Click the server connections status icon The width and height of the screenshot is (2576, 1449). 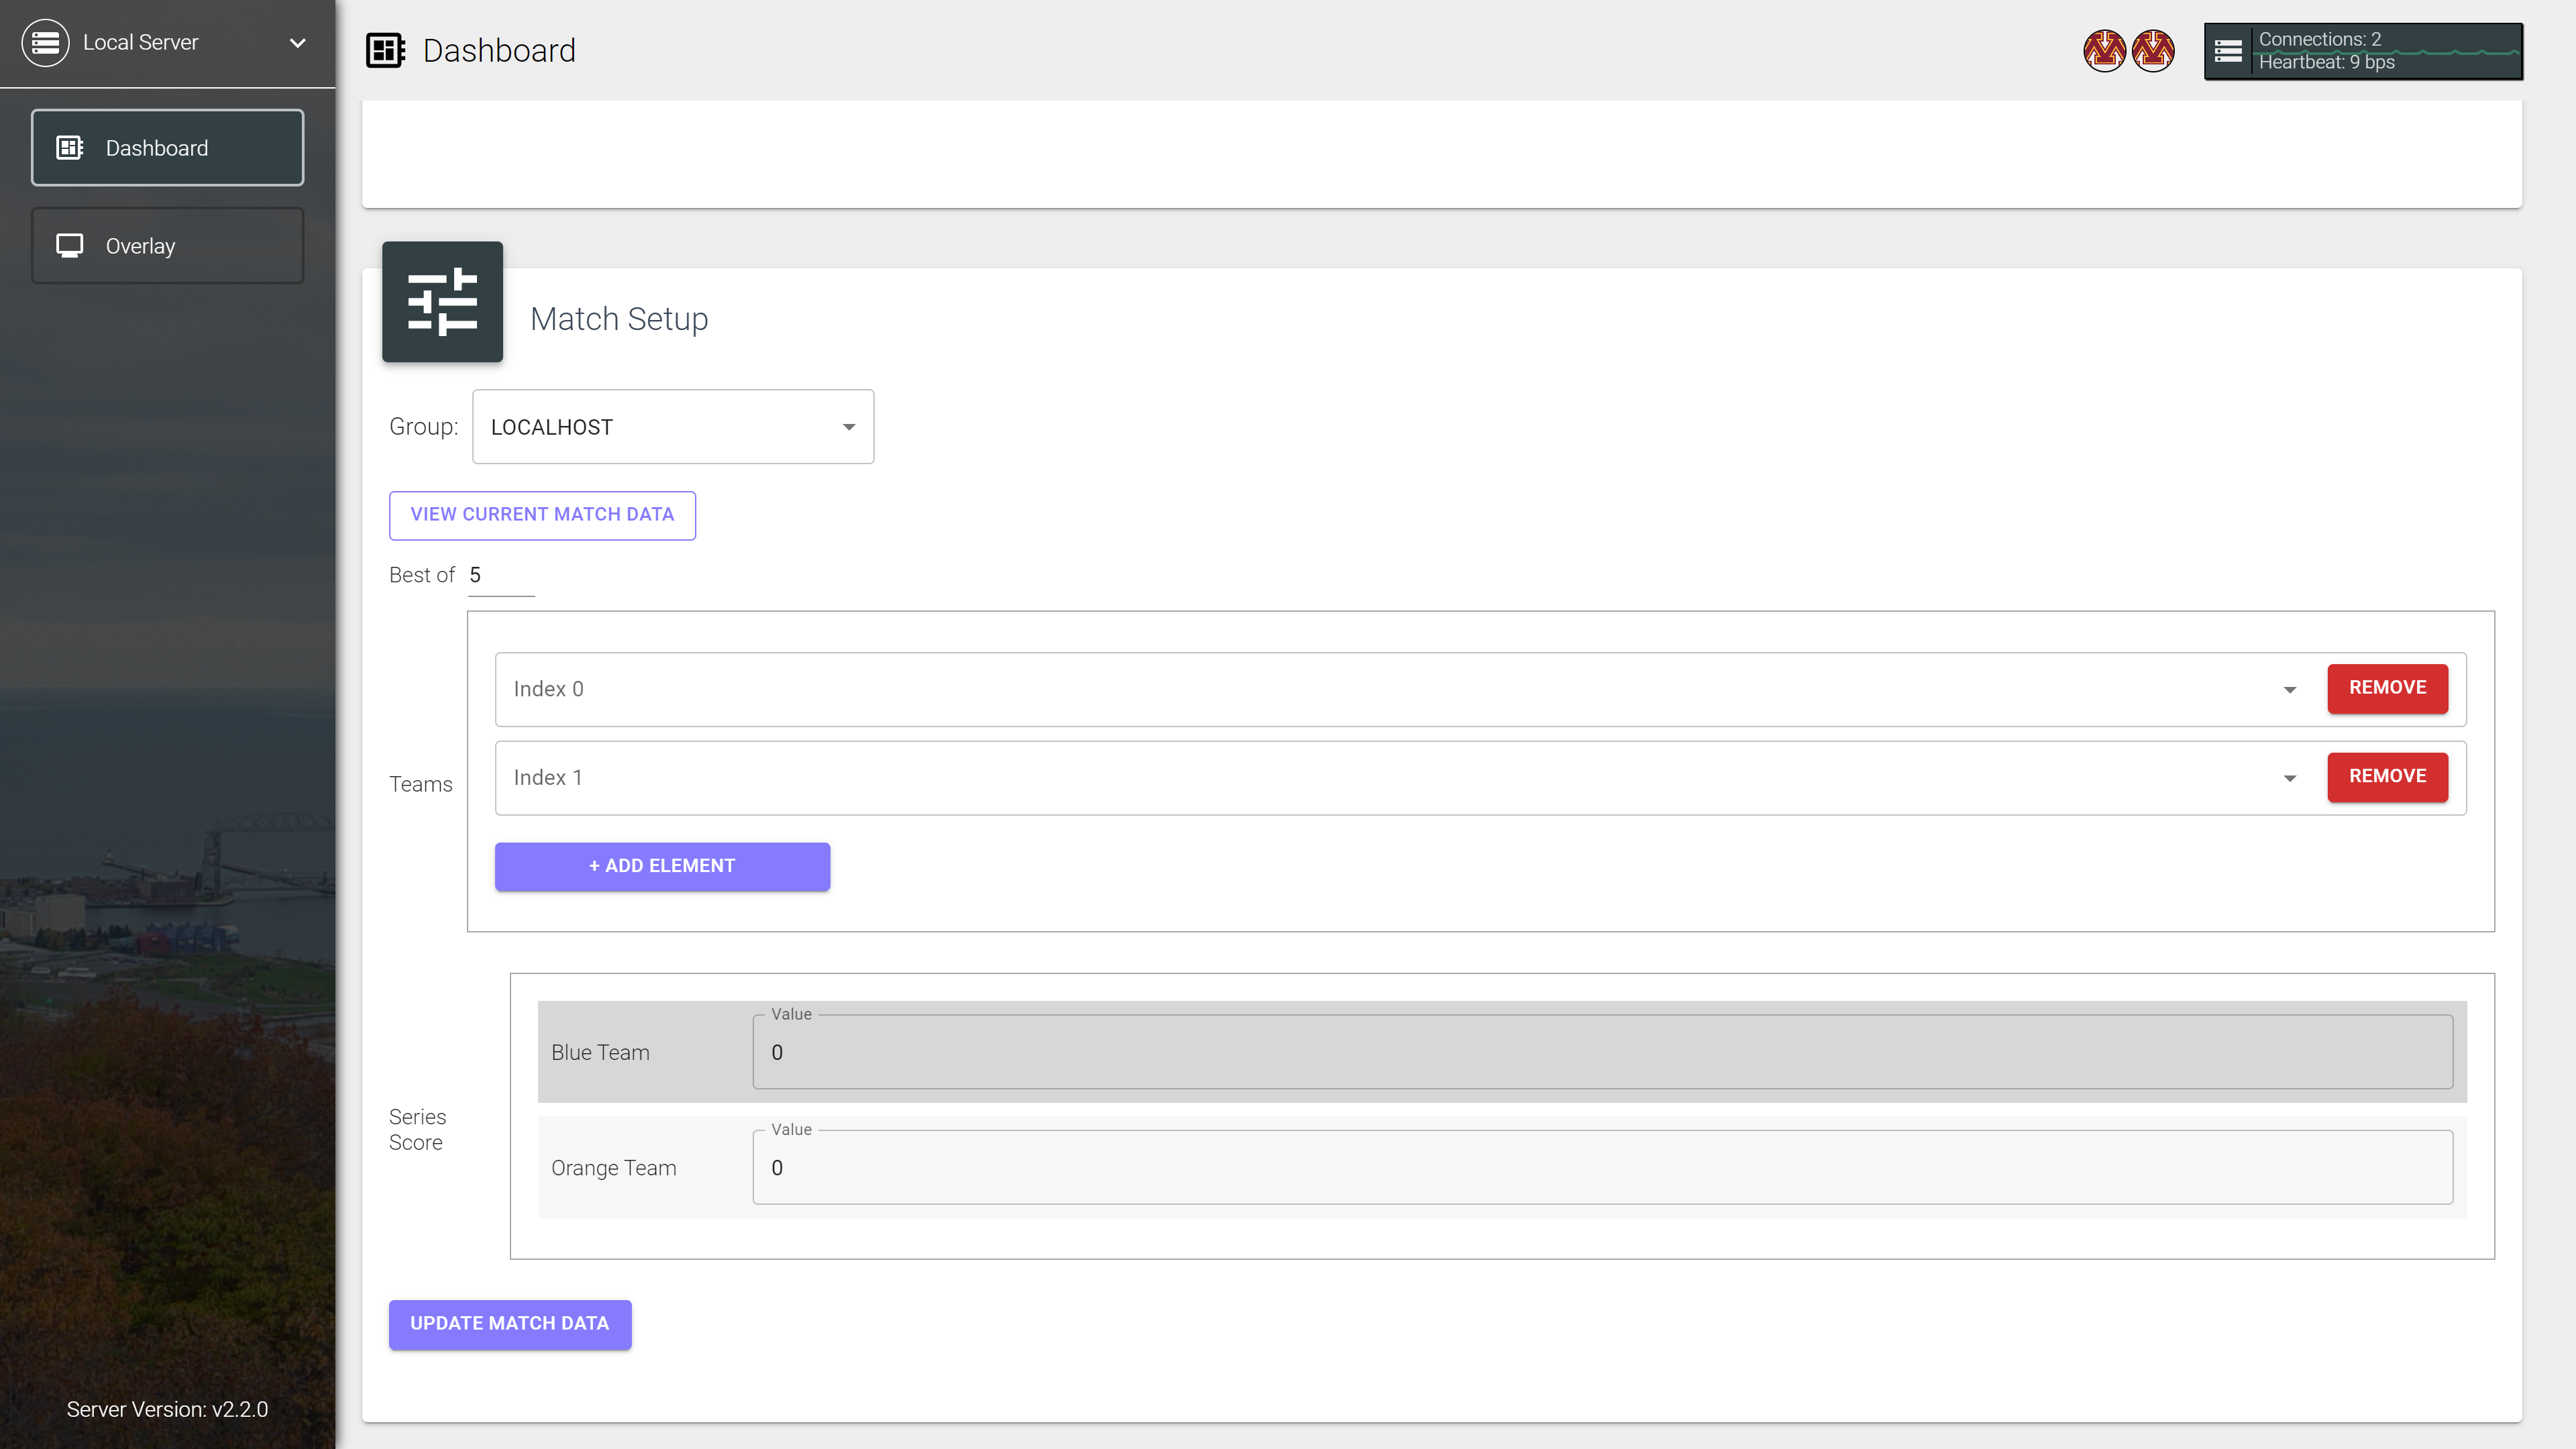2228,51
